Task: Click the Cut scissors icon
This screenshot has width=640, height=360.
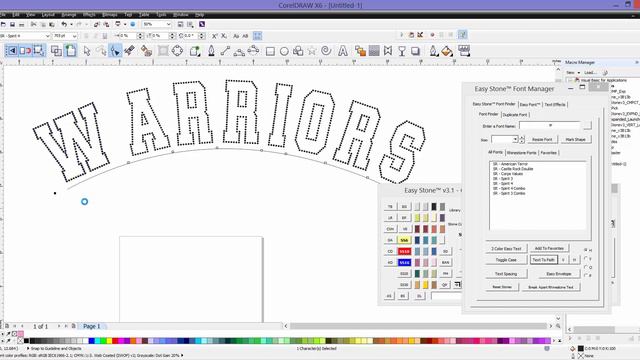Action: pos(33,24)
